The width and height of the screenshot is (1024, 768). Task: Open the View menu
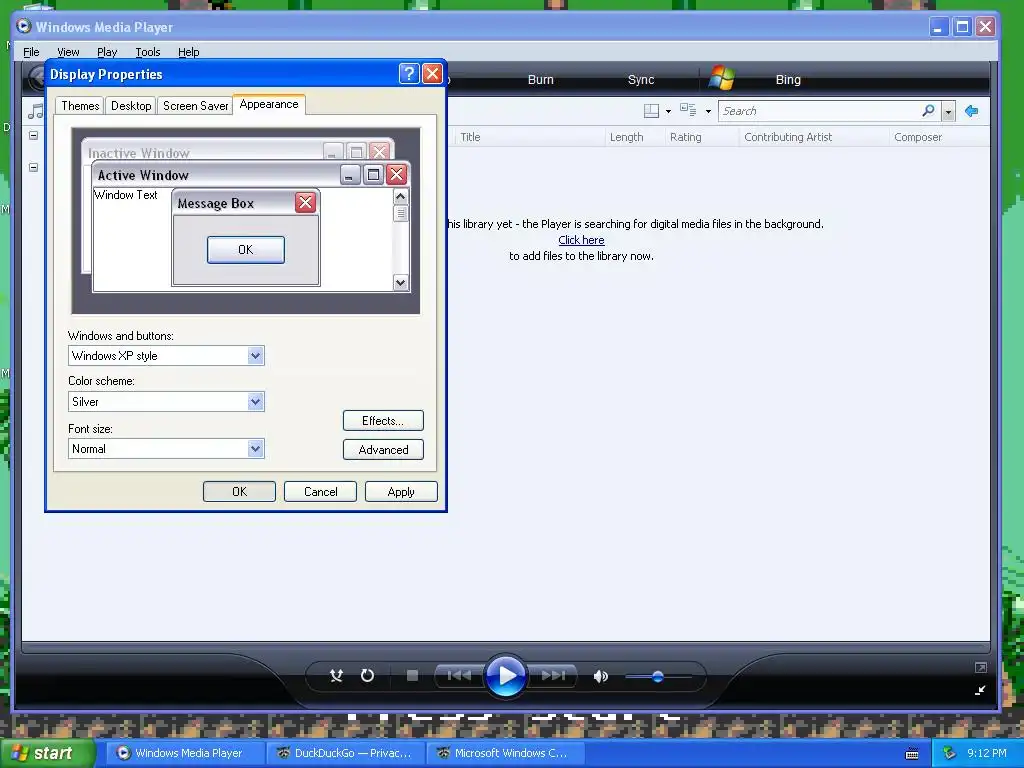coord(68,52)
